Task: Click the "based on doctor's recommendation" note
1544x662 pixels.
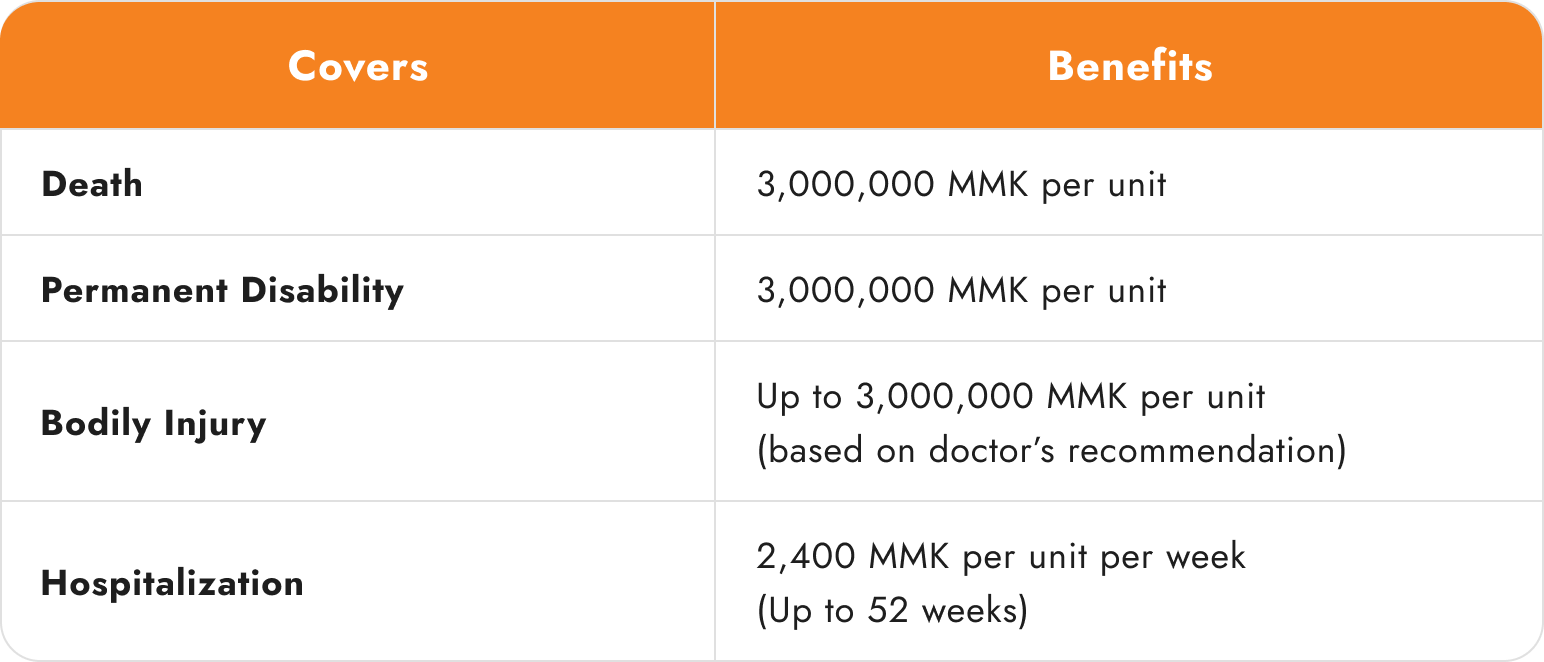Action: (x=1052, y=450)
